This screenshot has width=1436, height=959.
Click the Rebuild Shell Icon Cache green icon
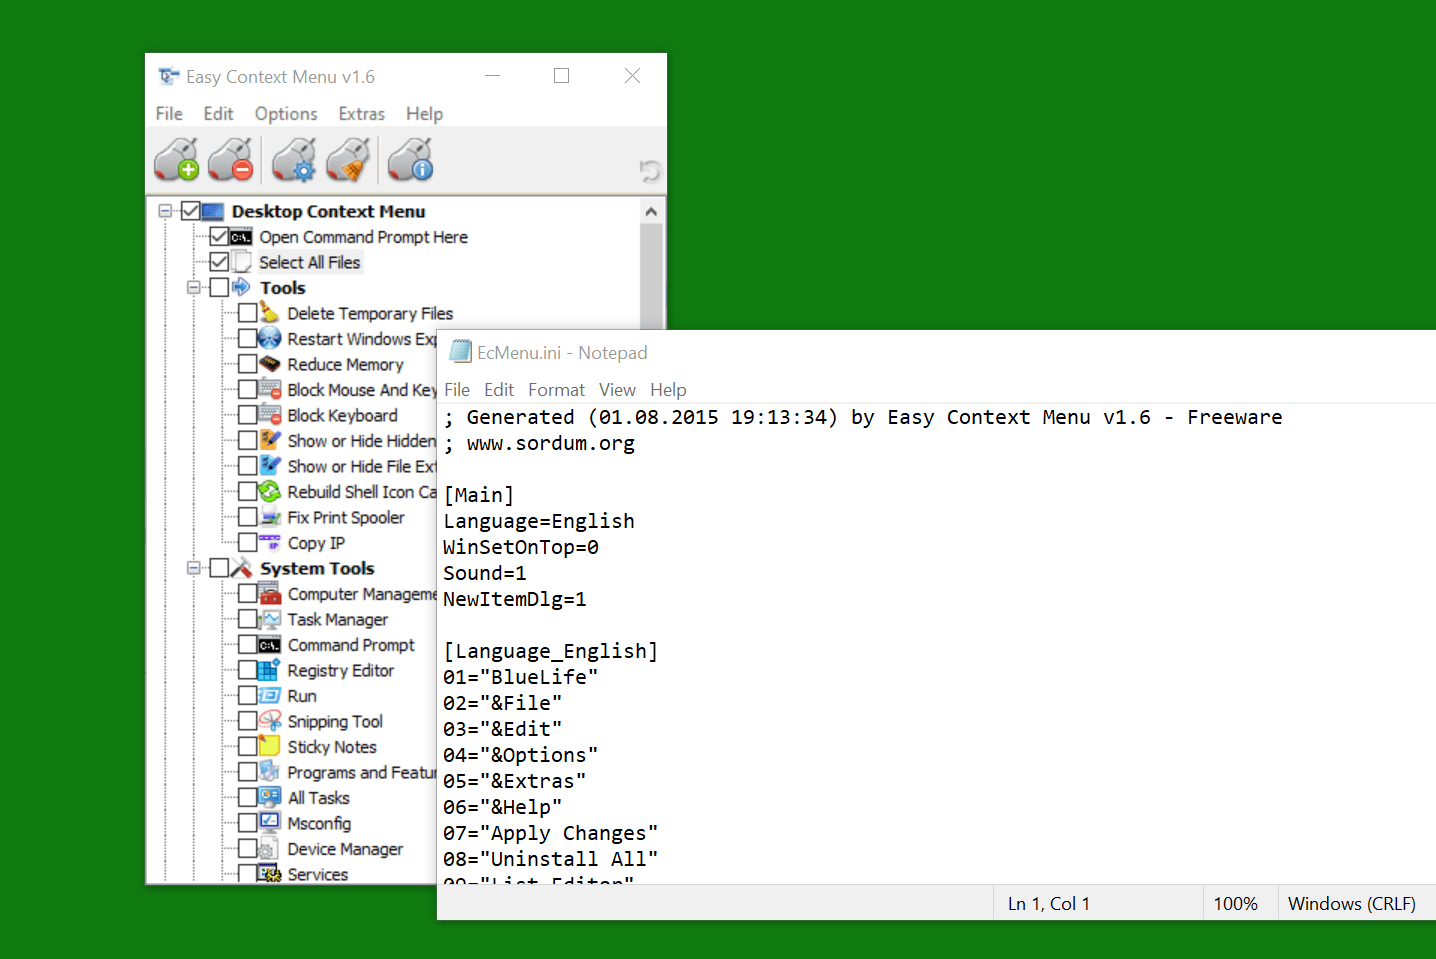click(270, 491)
